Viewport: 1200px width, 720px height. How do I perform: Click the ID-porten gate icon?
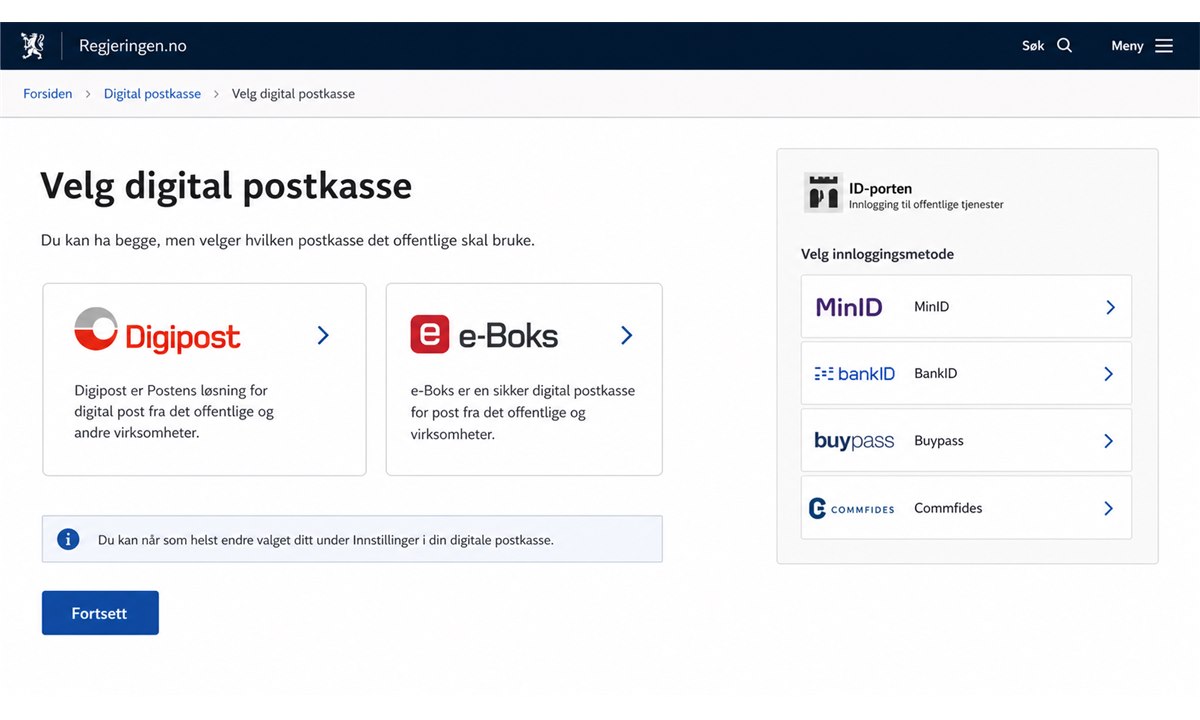pos(823,193)
